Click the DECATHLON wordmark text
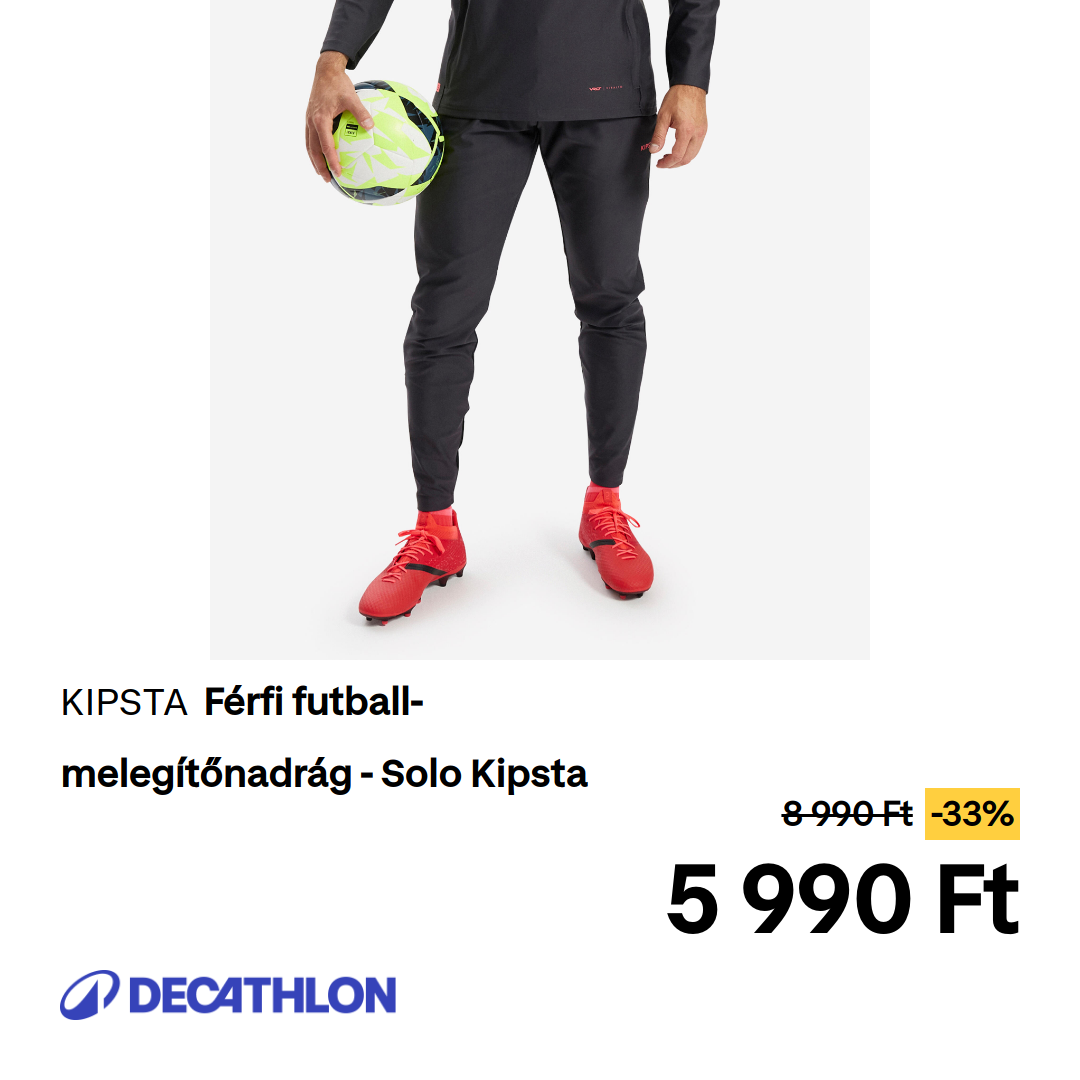 click(x=262, y=995)
